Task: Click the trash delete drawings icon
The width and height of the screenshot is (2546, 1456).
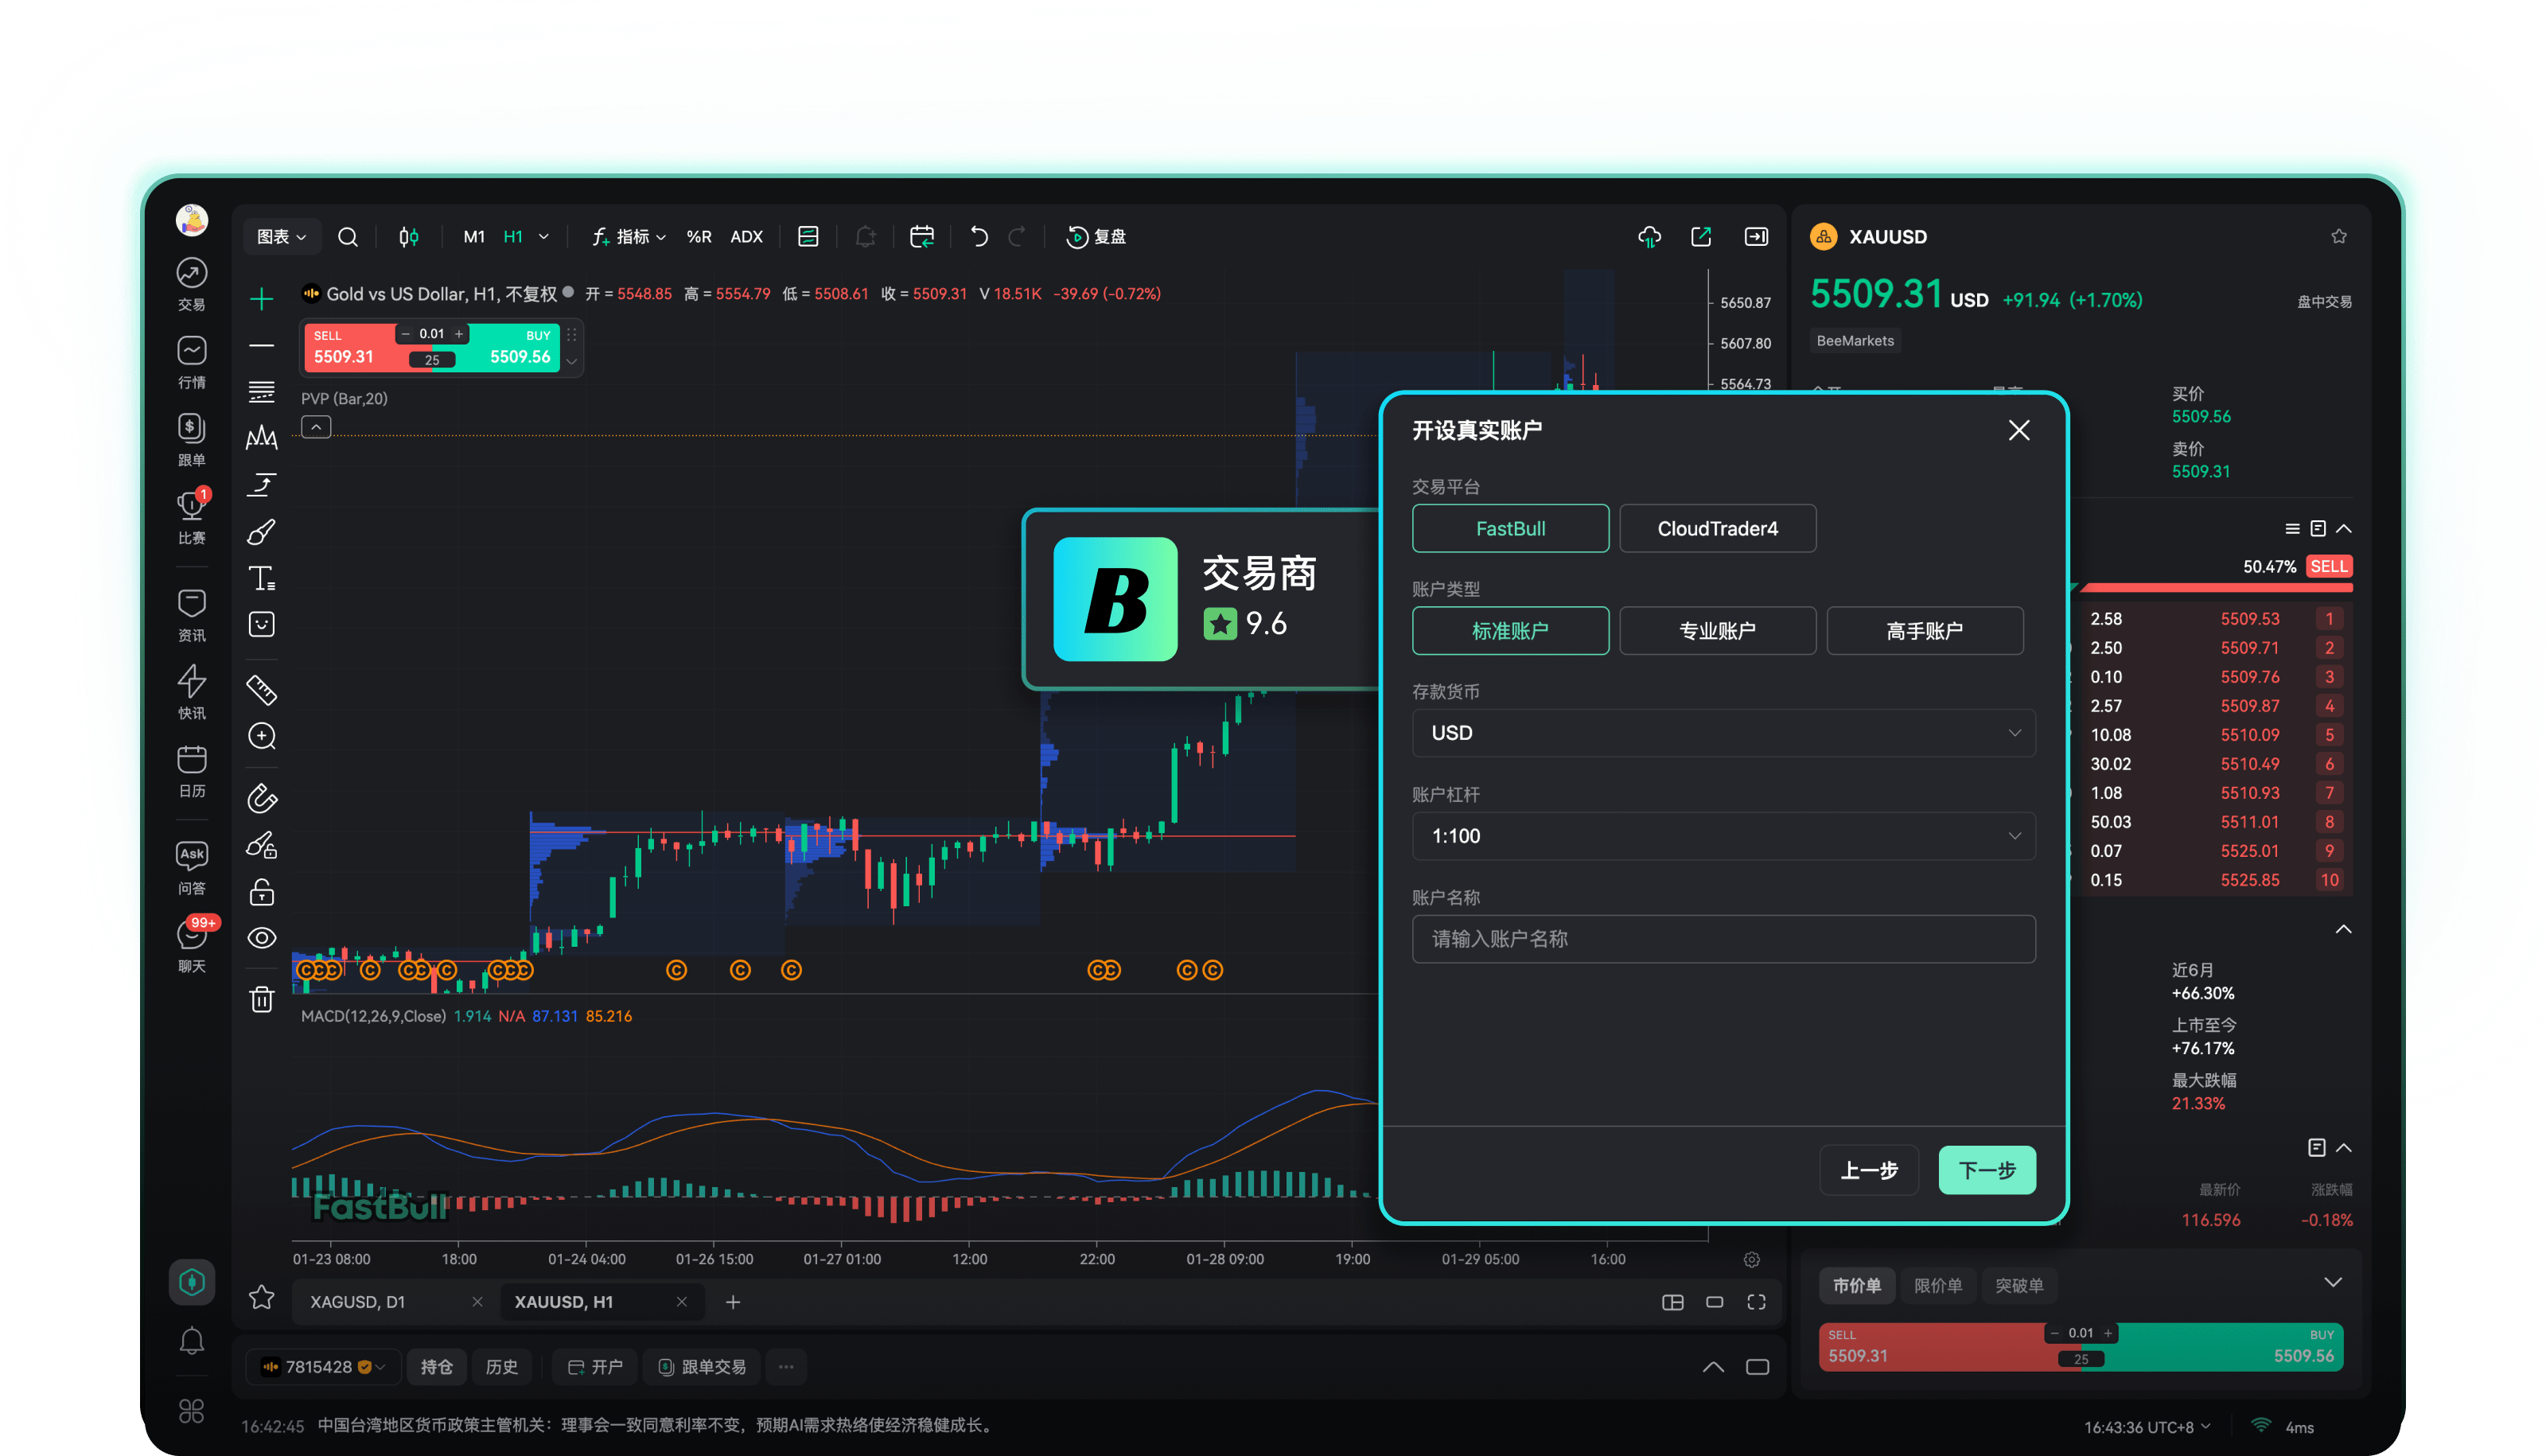Action: pyautogui.click(x=261, y=999)
